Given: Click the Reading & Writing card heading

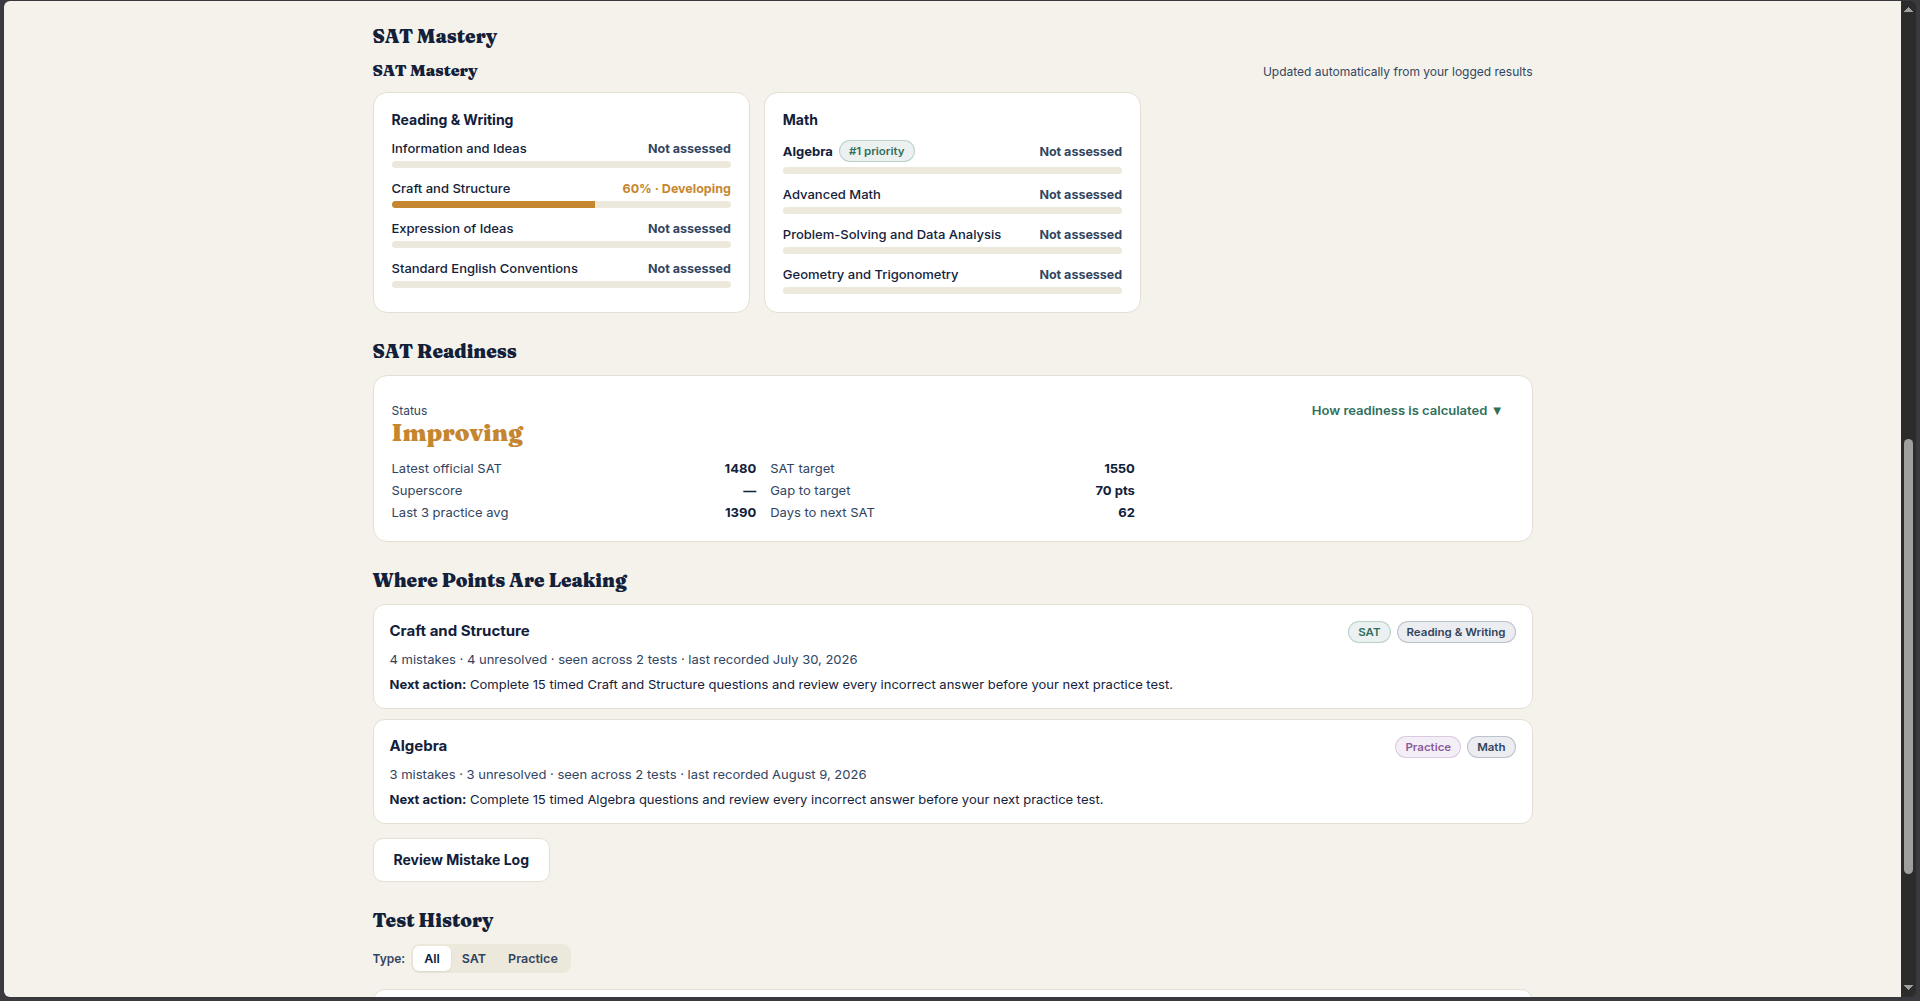Looking at the screenshot, I should coord(452,120).
